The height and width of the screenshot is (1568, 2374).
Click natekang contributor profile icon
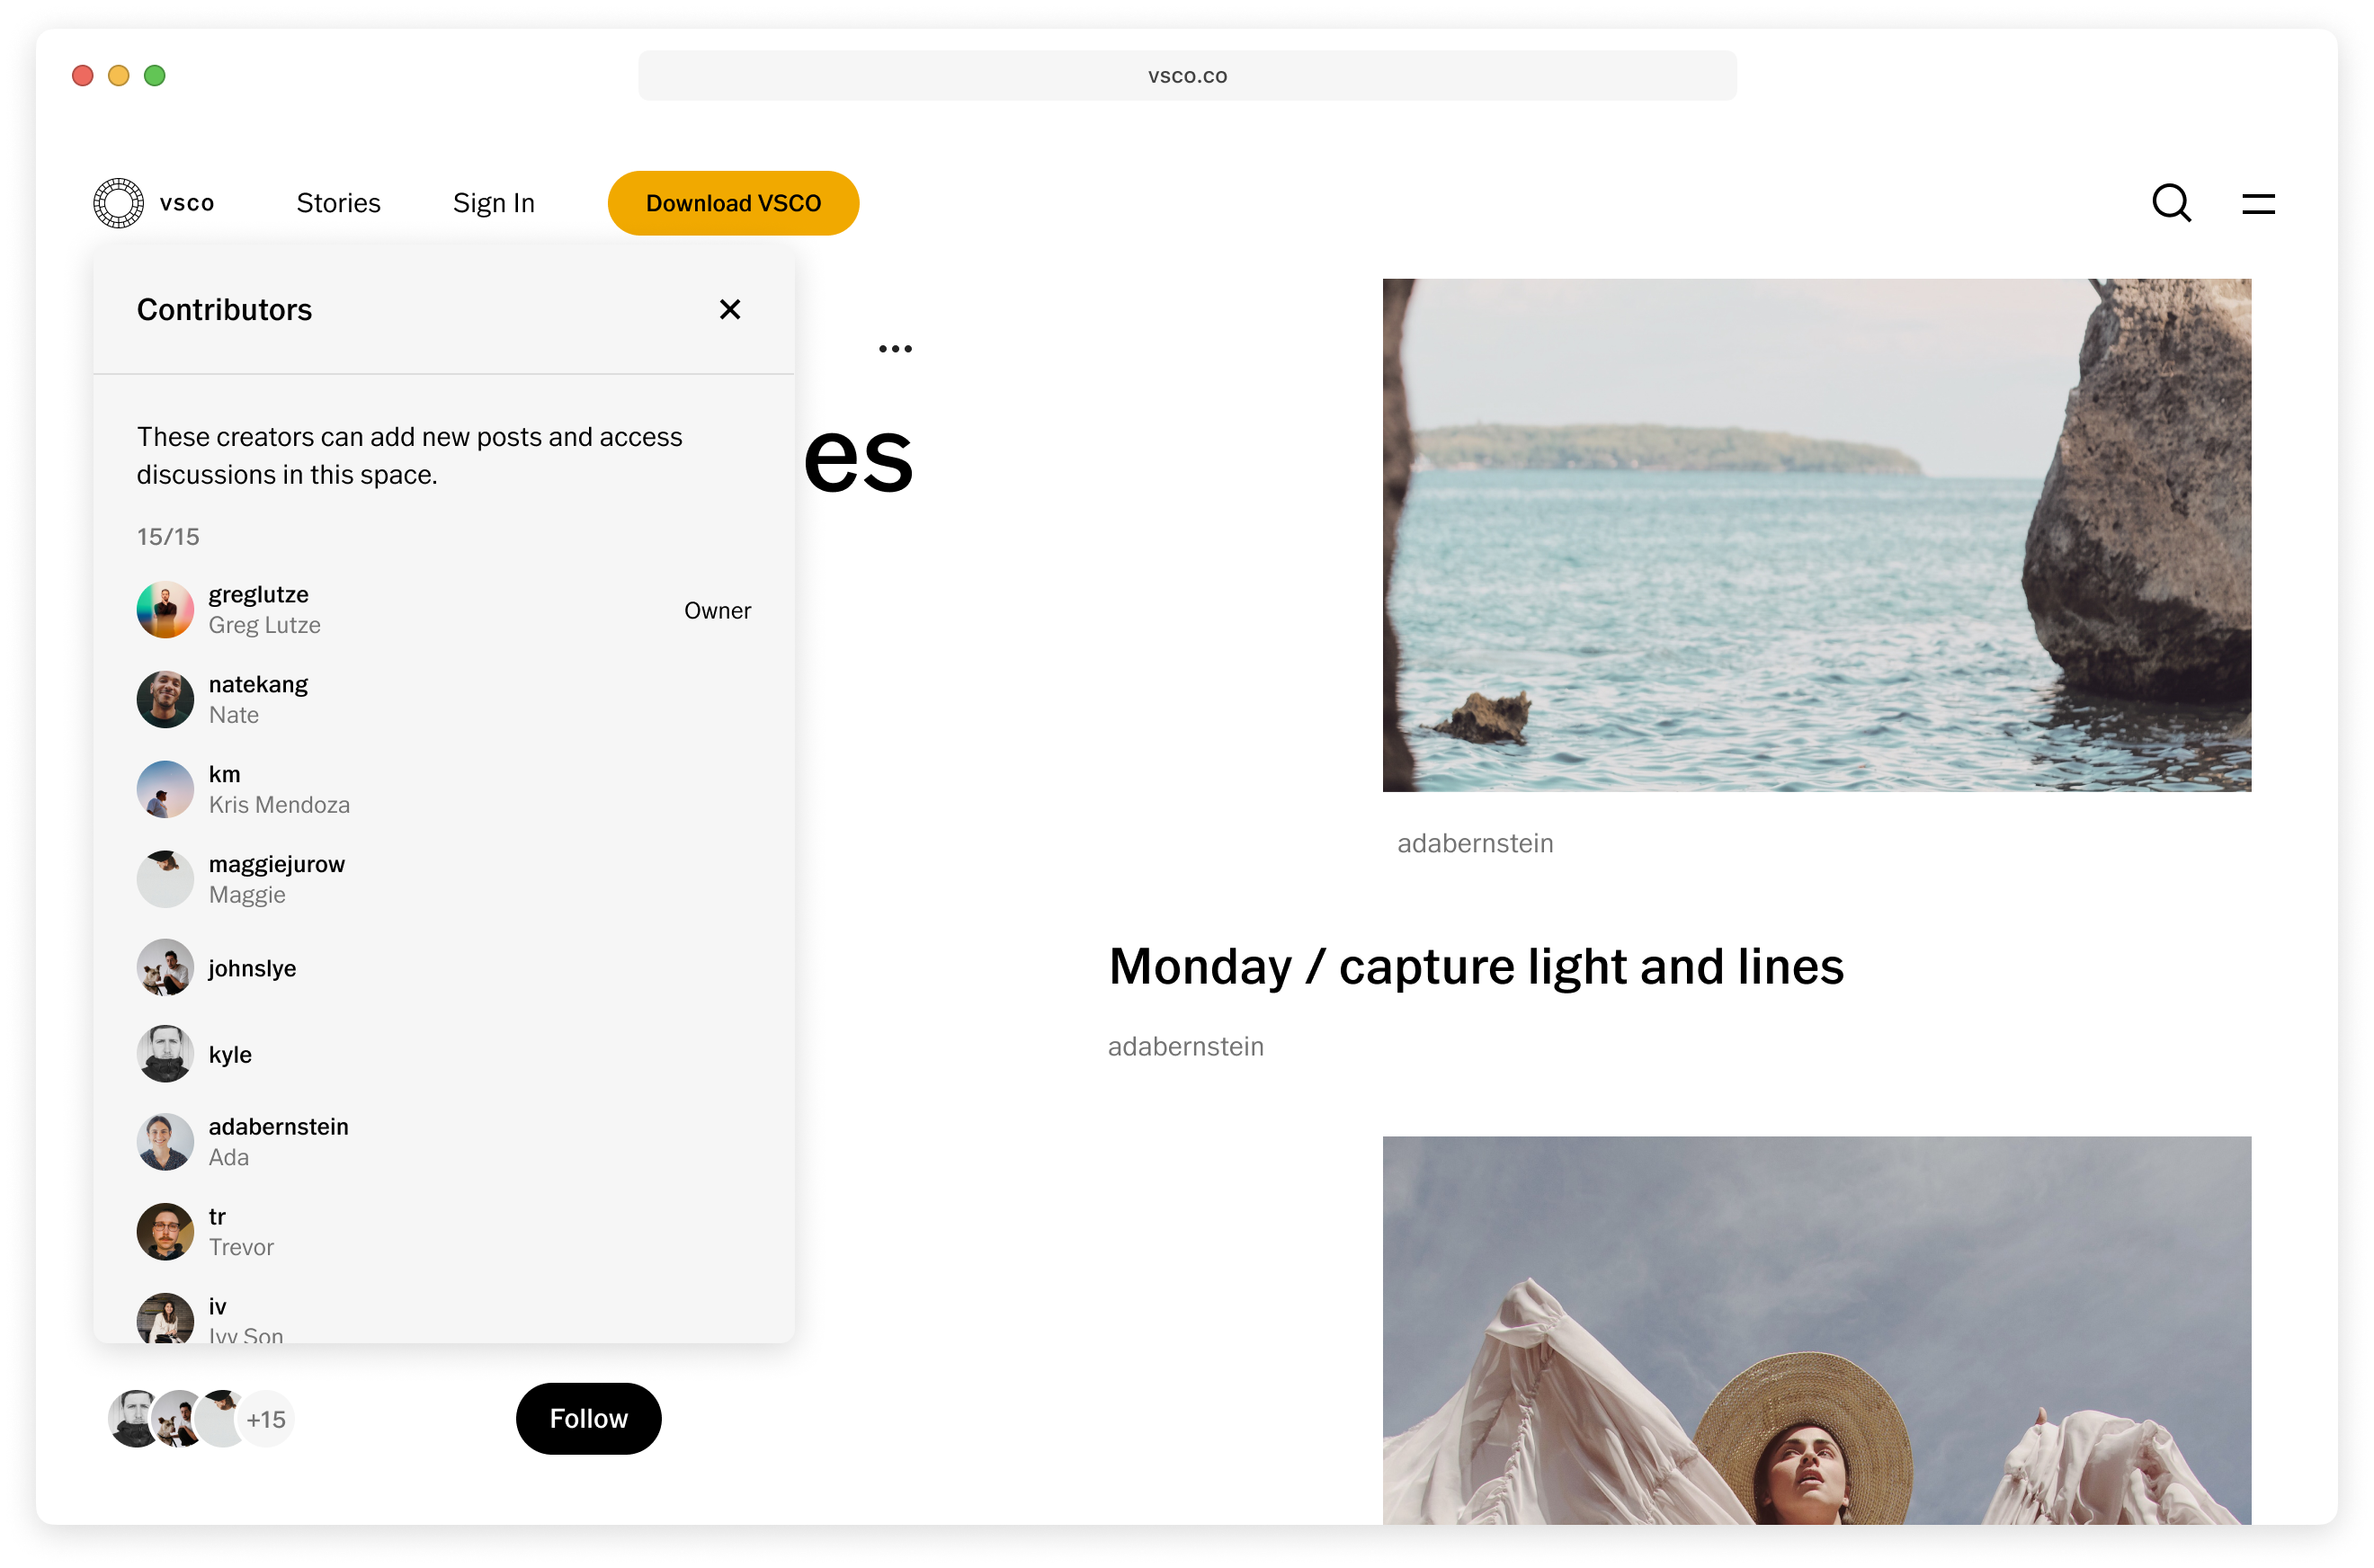[163, 699]
